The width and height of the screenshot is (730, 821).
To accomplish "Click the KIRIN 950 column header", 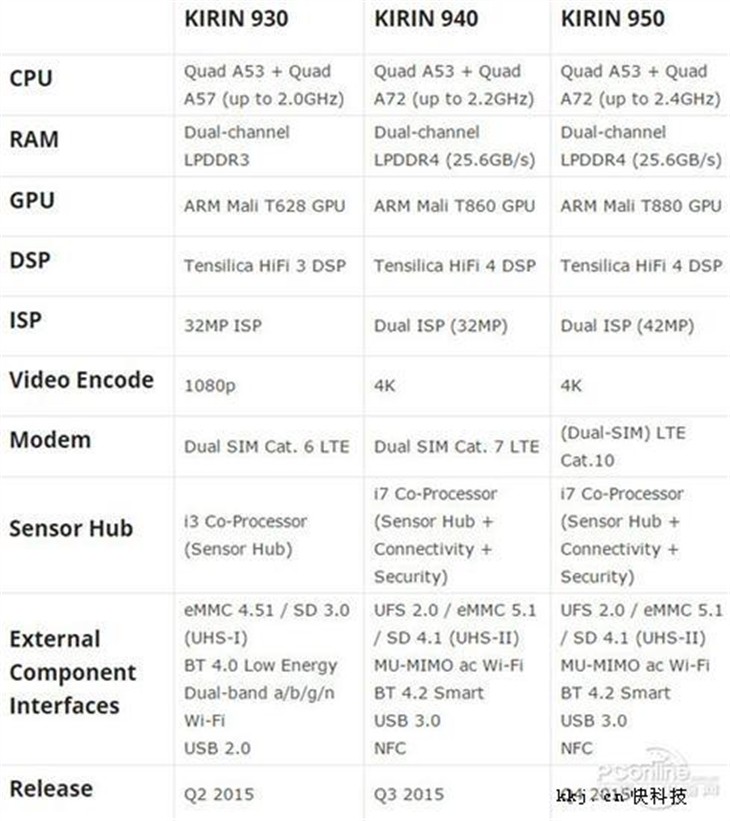I will pos(613,19).
